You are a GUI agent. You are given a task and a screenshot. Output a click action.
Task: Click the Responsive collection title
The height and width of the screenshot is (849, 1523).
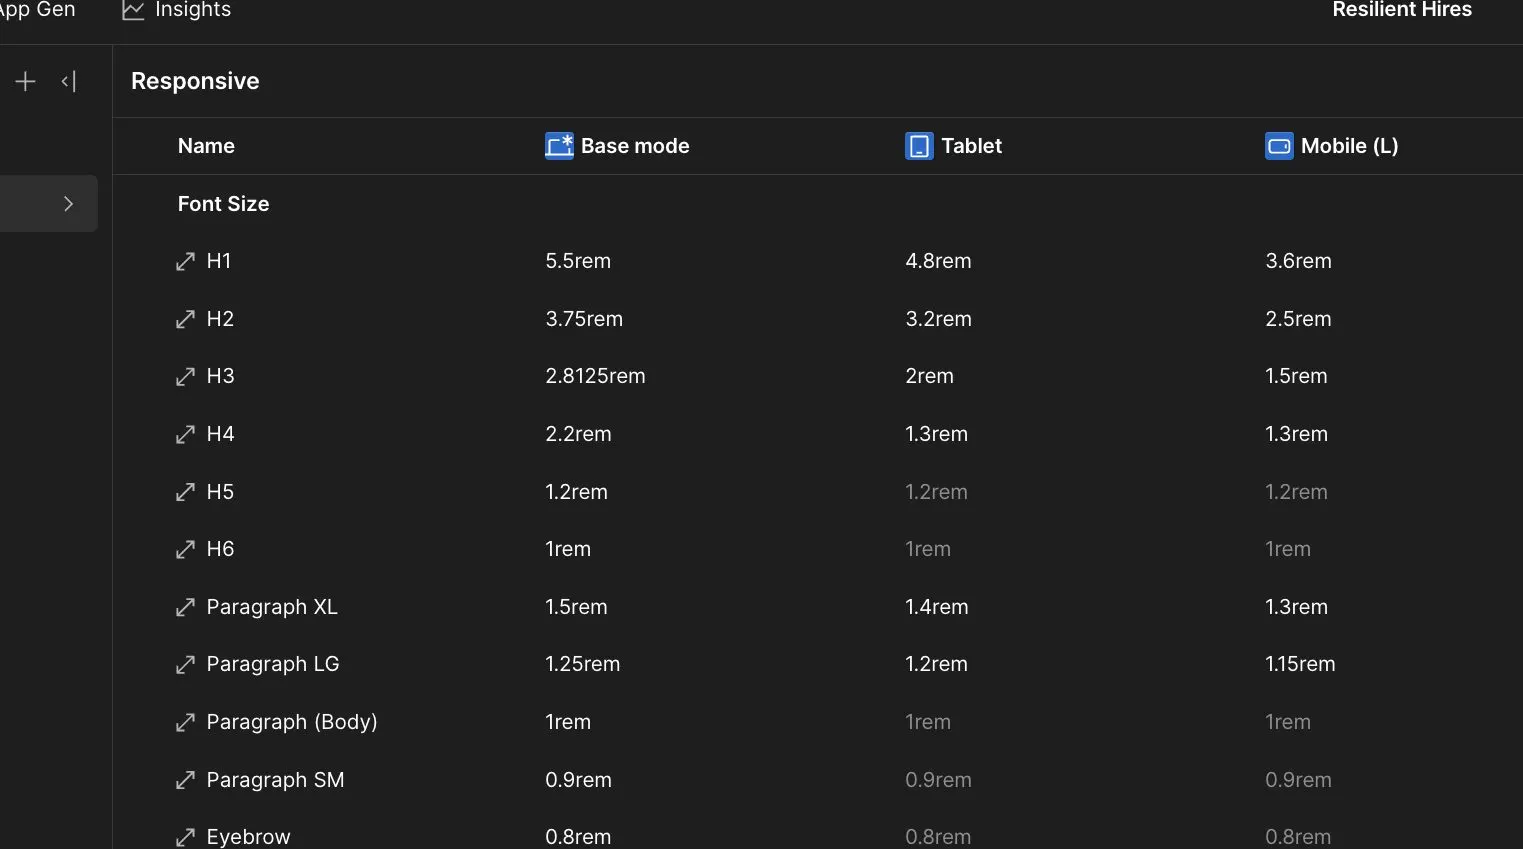195,81
